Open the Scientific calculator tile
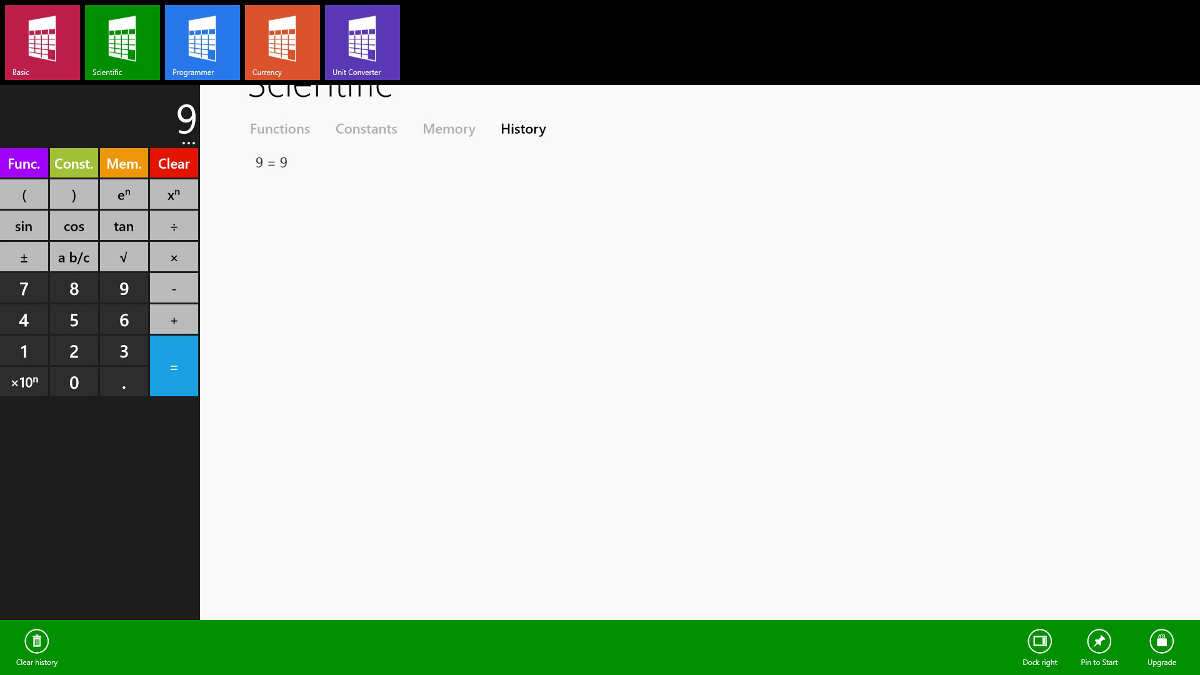1200x675 pixels. pos(122,42)
